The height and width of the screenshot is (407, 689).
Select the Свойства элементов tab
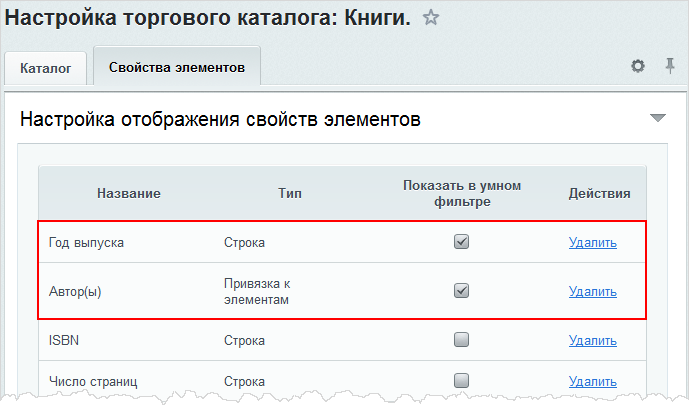pyautogui.click(x=177, y=67)
